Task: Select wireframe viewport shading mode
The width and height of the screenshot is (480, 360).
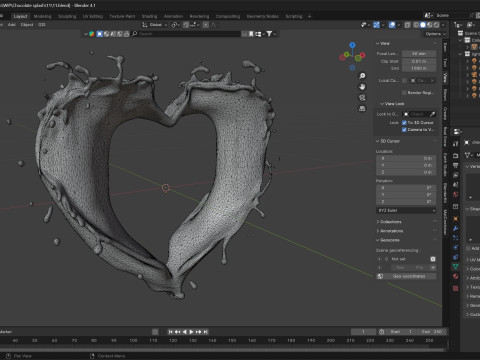Action: 416,25
